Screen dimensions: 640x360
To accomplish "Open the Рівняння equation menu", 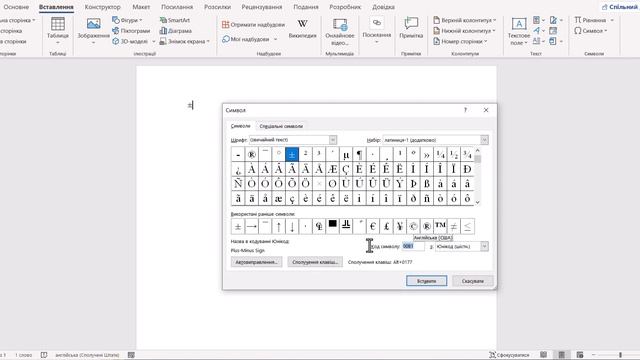I will click(x=594, y=20).
